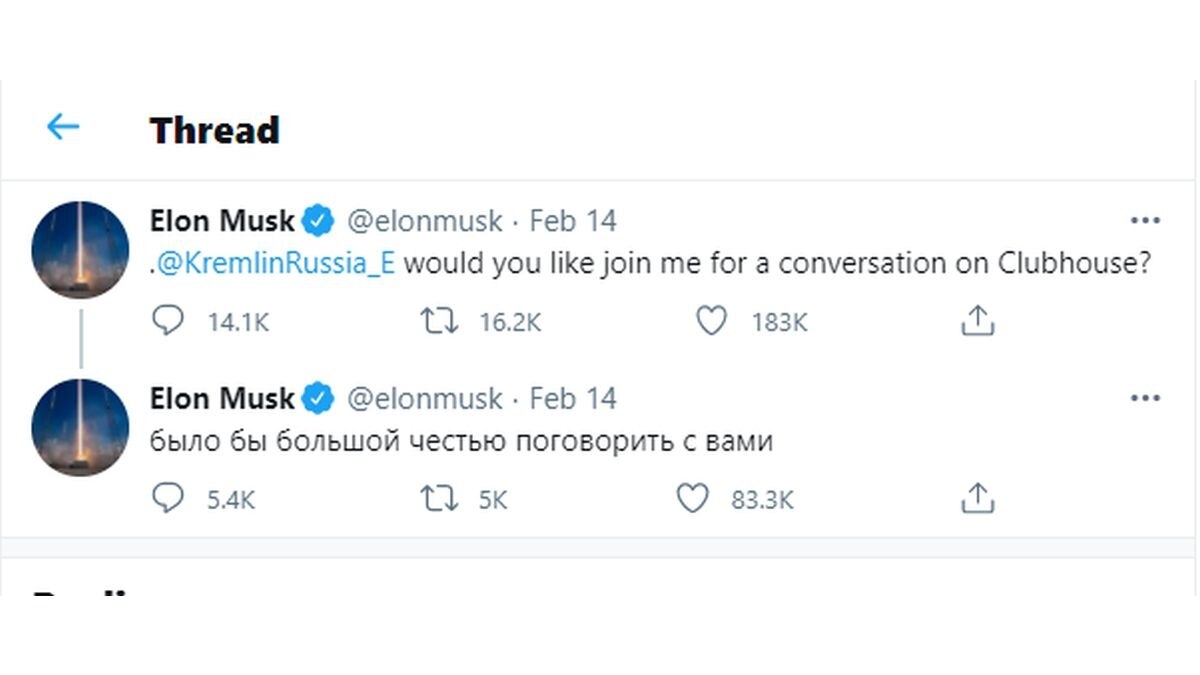Like the Clubhouse invitation tweet
This screenshot has width=1200, height=675.
click(x=710, y=321)
